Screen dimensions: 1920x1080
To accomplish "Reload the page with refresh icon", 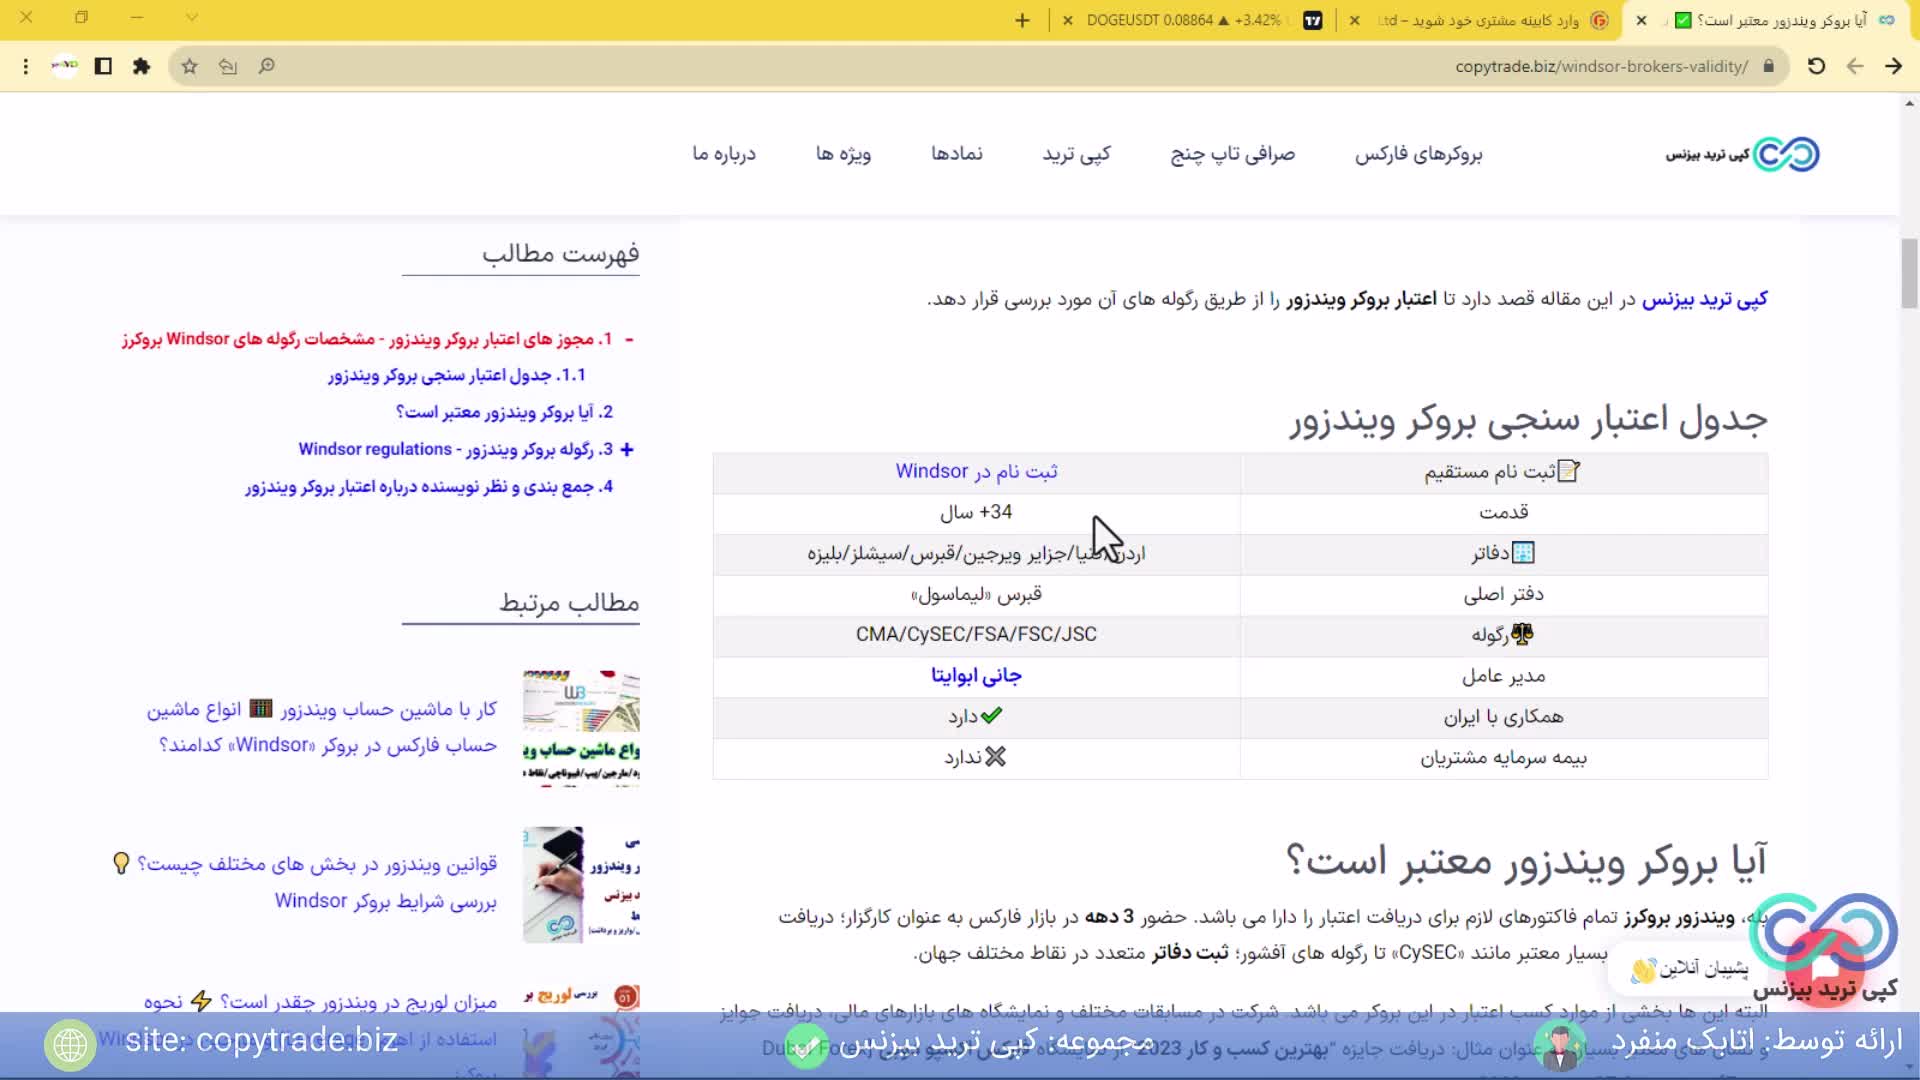I will [x=1816, y=66].
